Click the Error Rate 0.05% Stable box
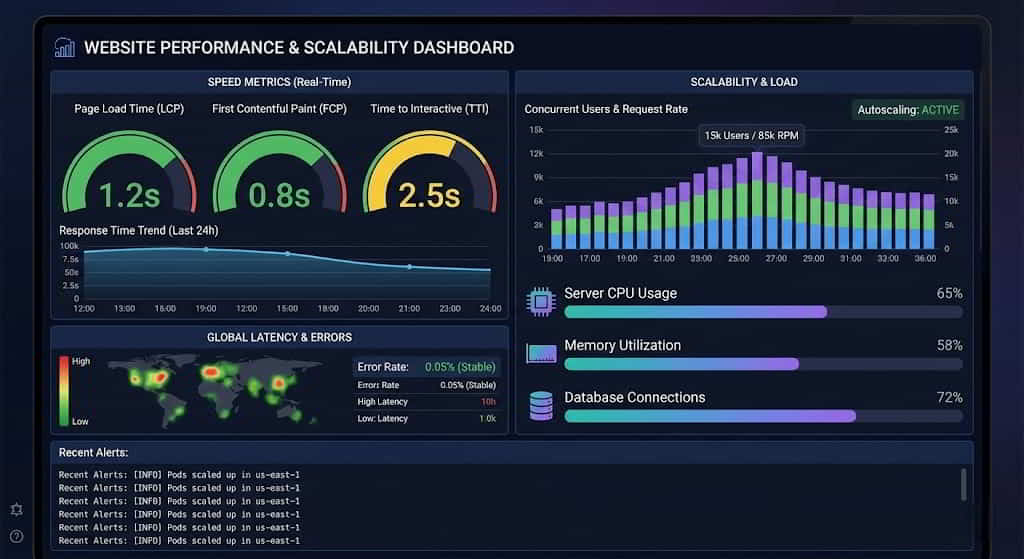 pos(426,367)
